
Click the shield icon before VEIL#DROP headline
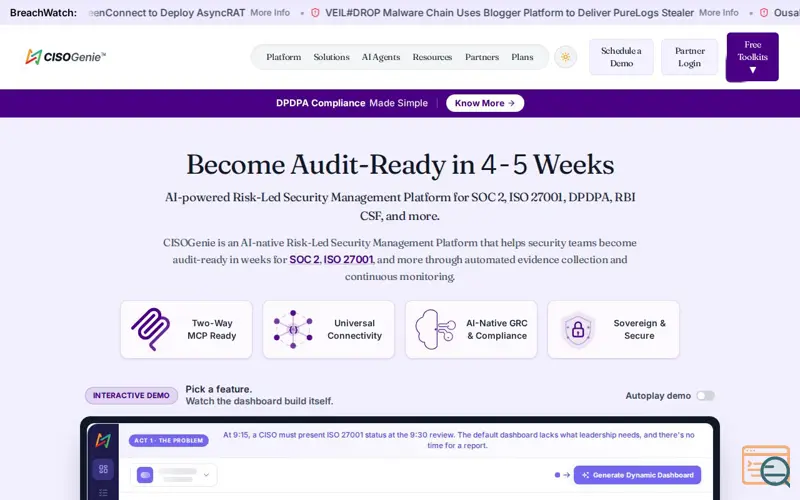tap(315, 13)
